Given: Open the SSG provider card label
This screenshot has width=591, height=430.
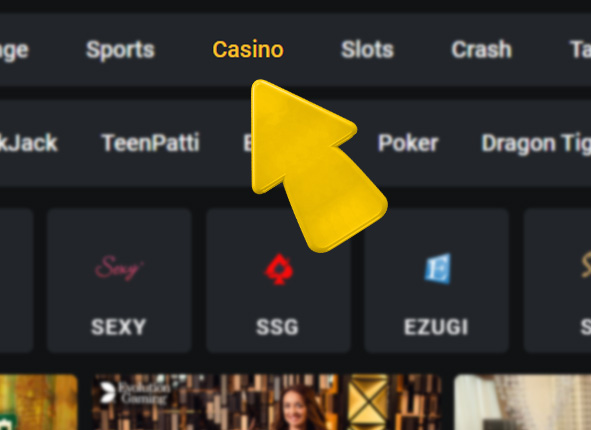Looking at the screenshot, I should (277, 327).
